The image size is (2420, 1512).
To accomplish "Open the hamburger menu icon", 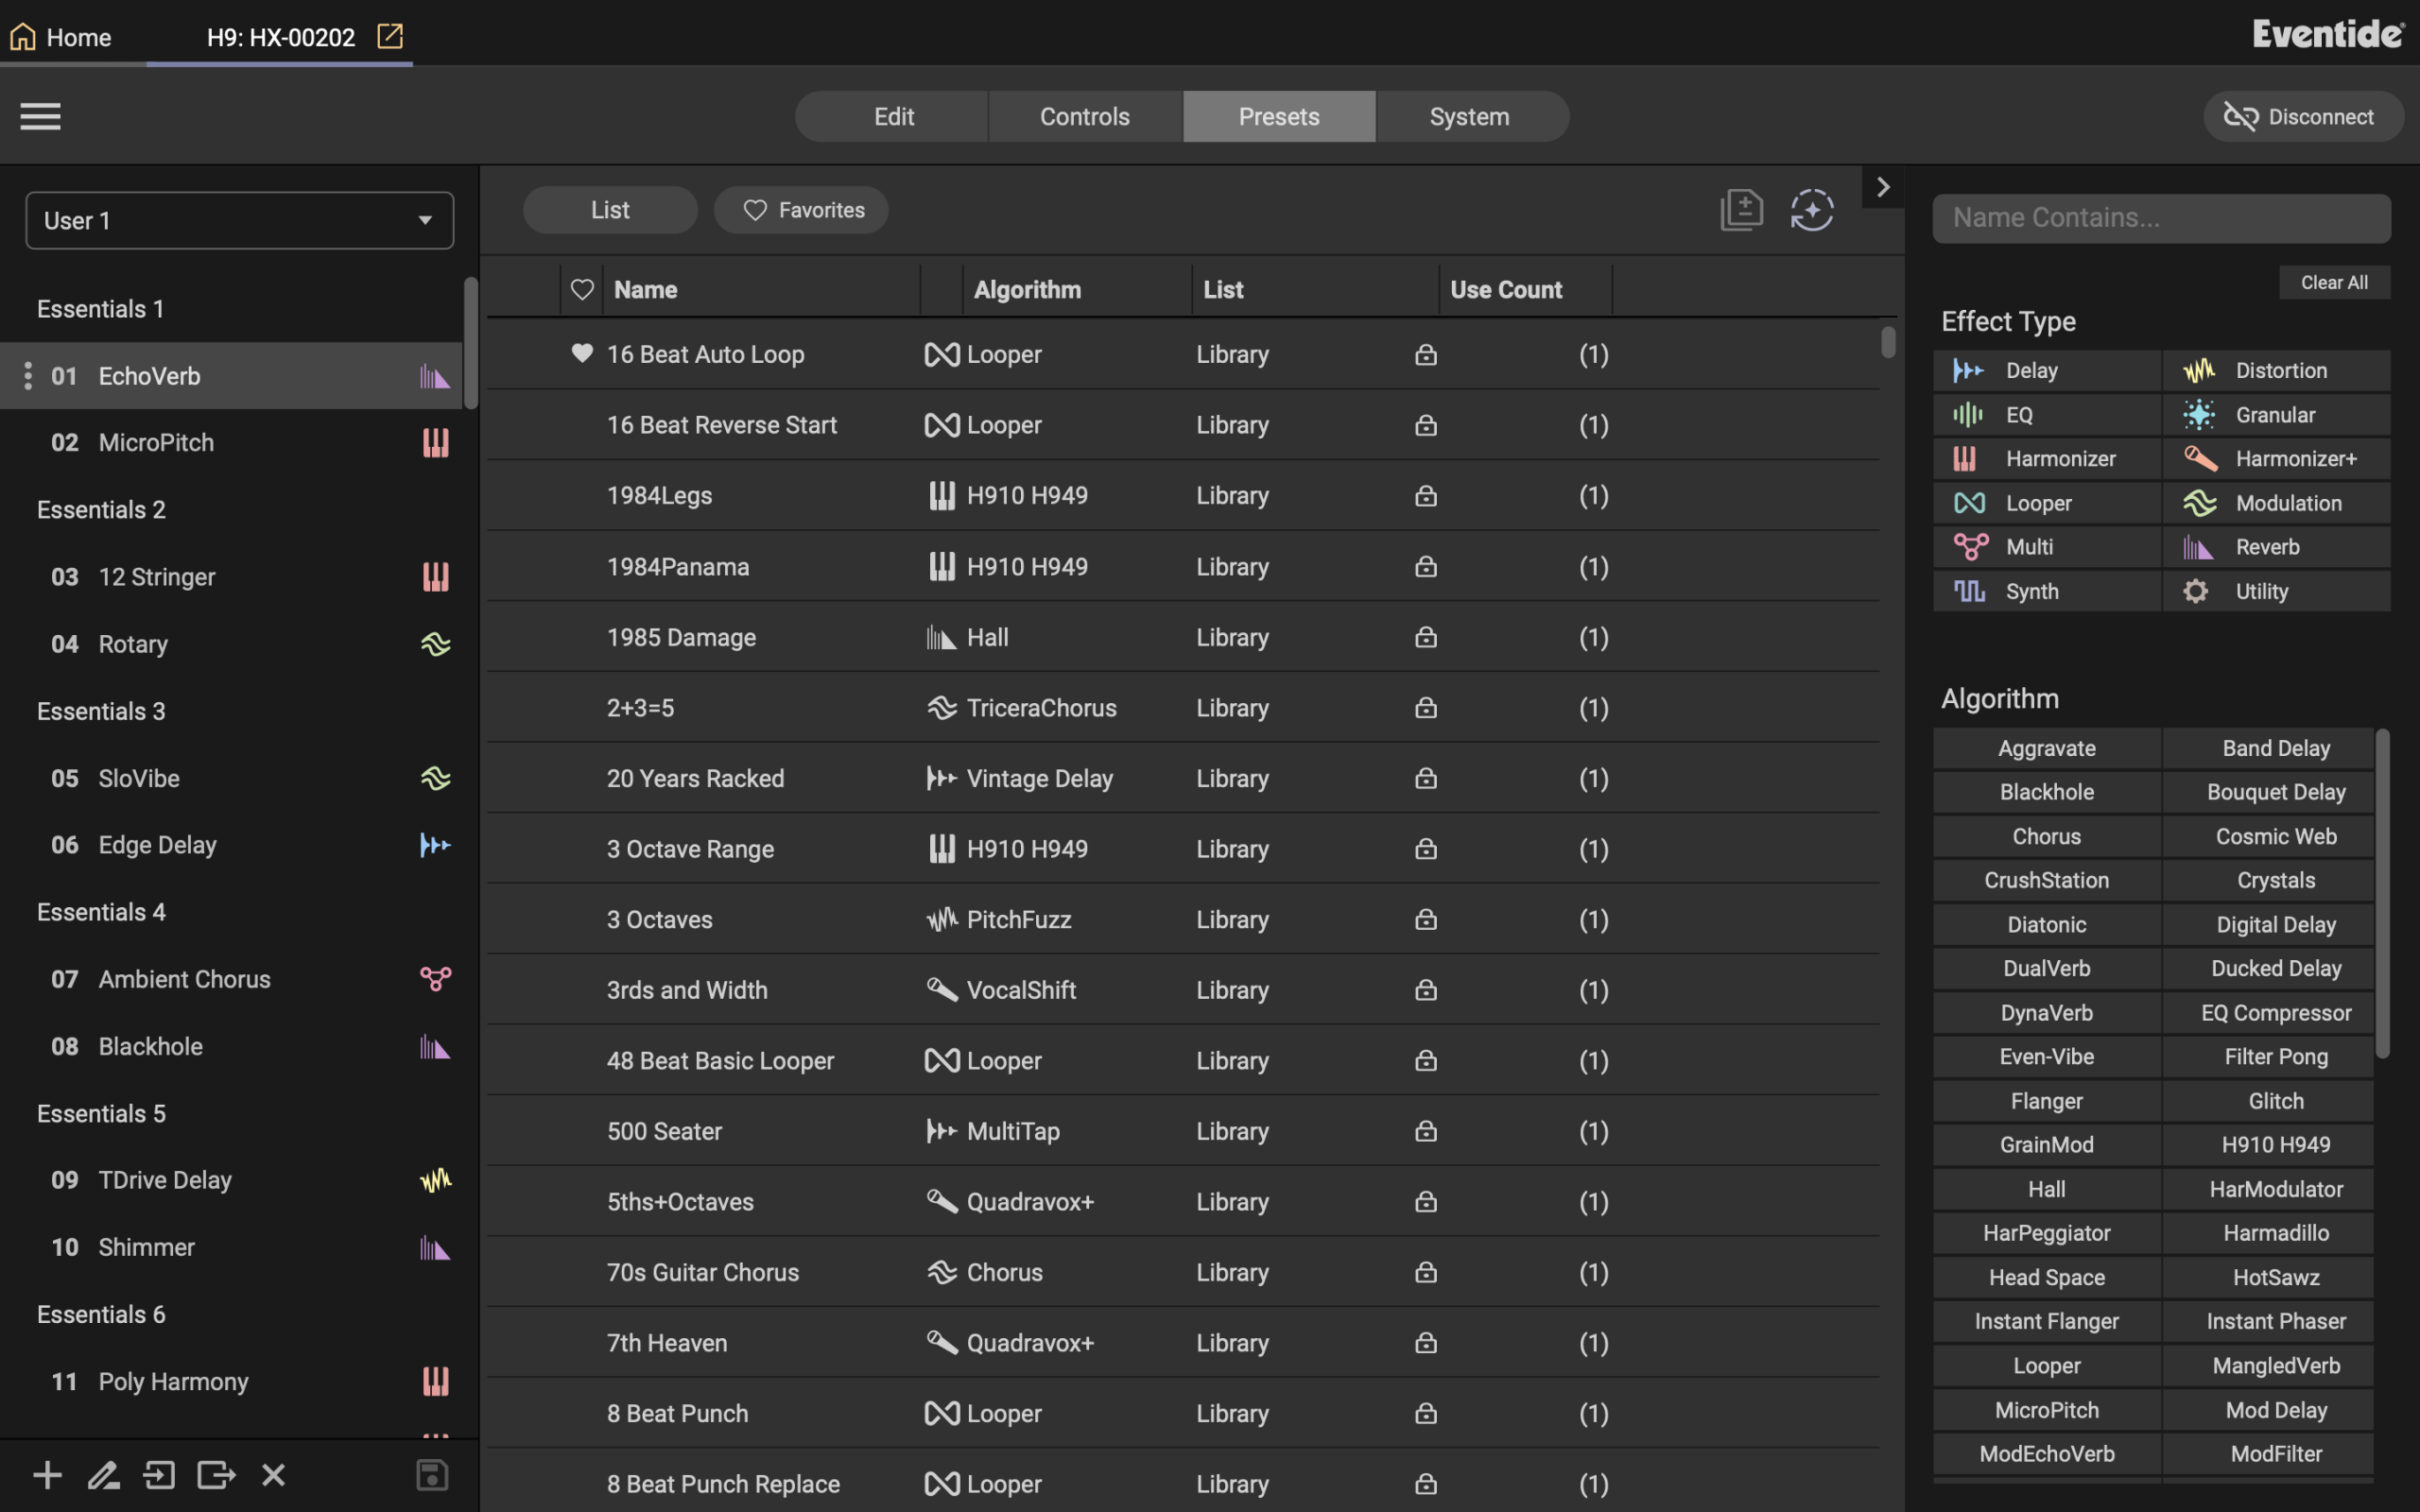I will (40, 116).
